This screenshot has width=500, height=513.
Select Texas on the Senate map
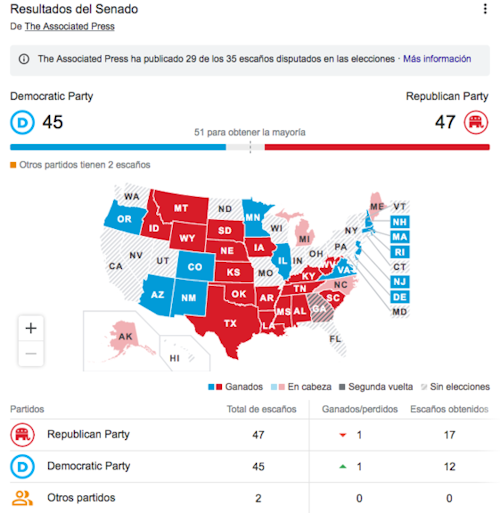click(x=230, y=322)
